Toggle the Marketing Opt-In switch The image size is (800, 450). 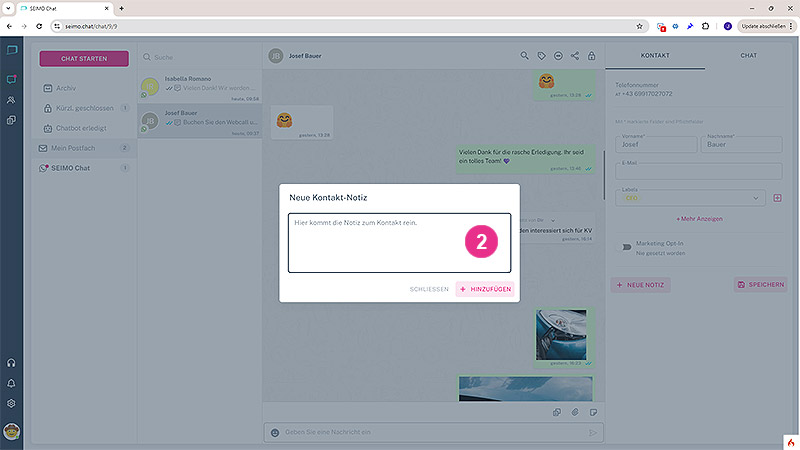626,246
